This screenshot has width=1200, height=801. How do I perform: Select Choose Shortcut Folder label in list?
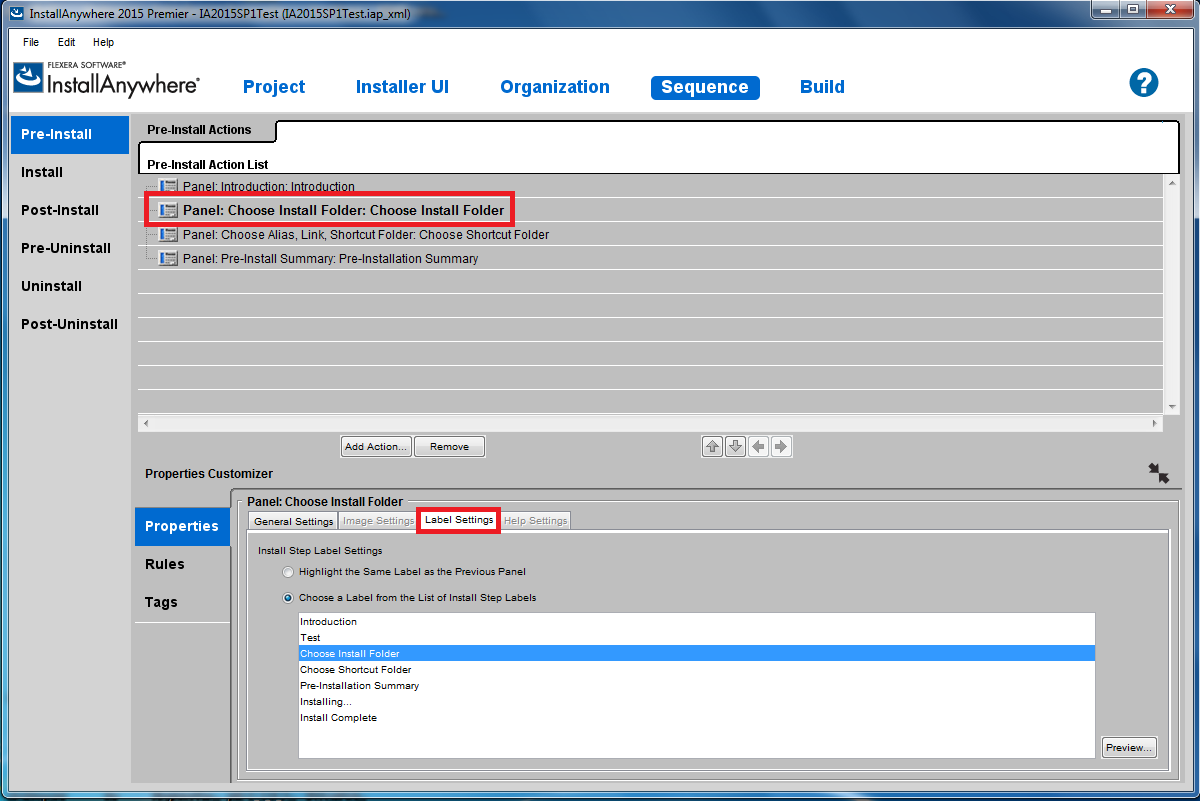(x=697, y=670)
